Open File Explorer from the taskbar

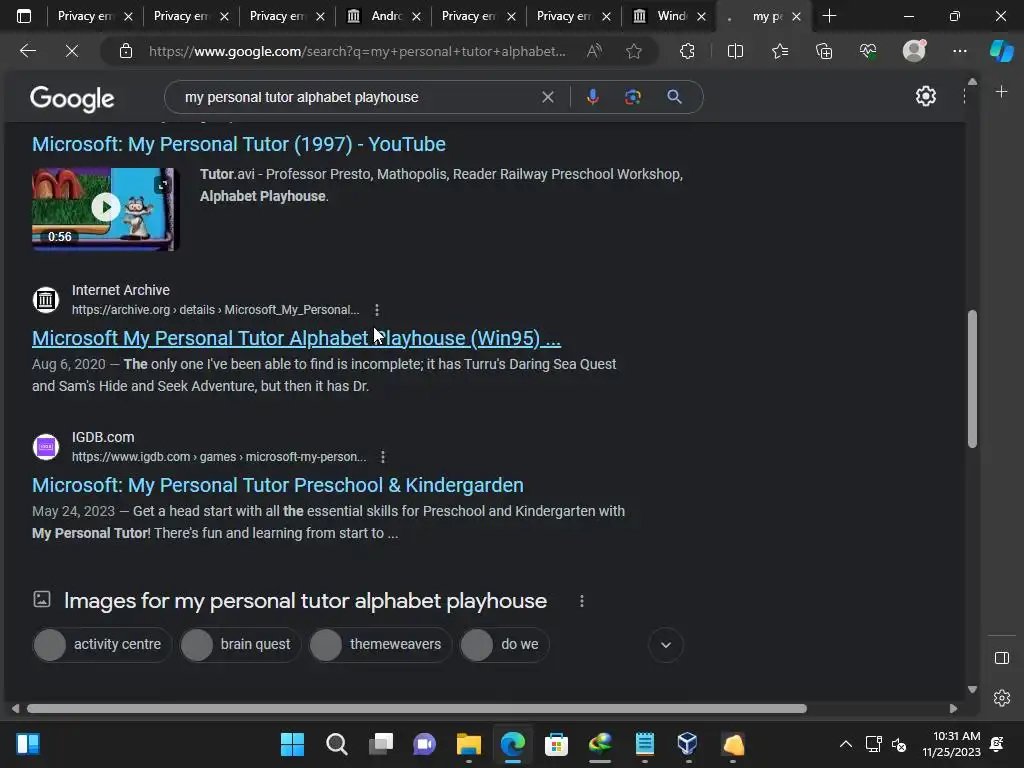click(x=468, y=744)
